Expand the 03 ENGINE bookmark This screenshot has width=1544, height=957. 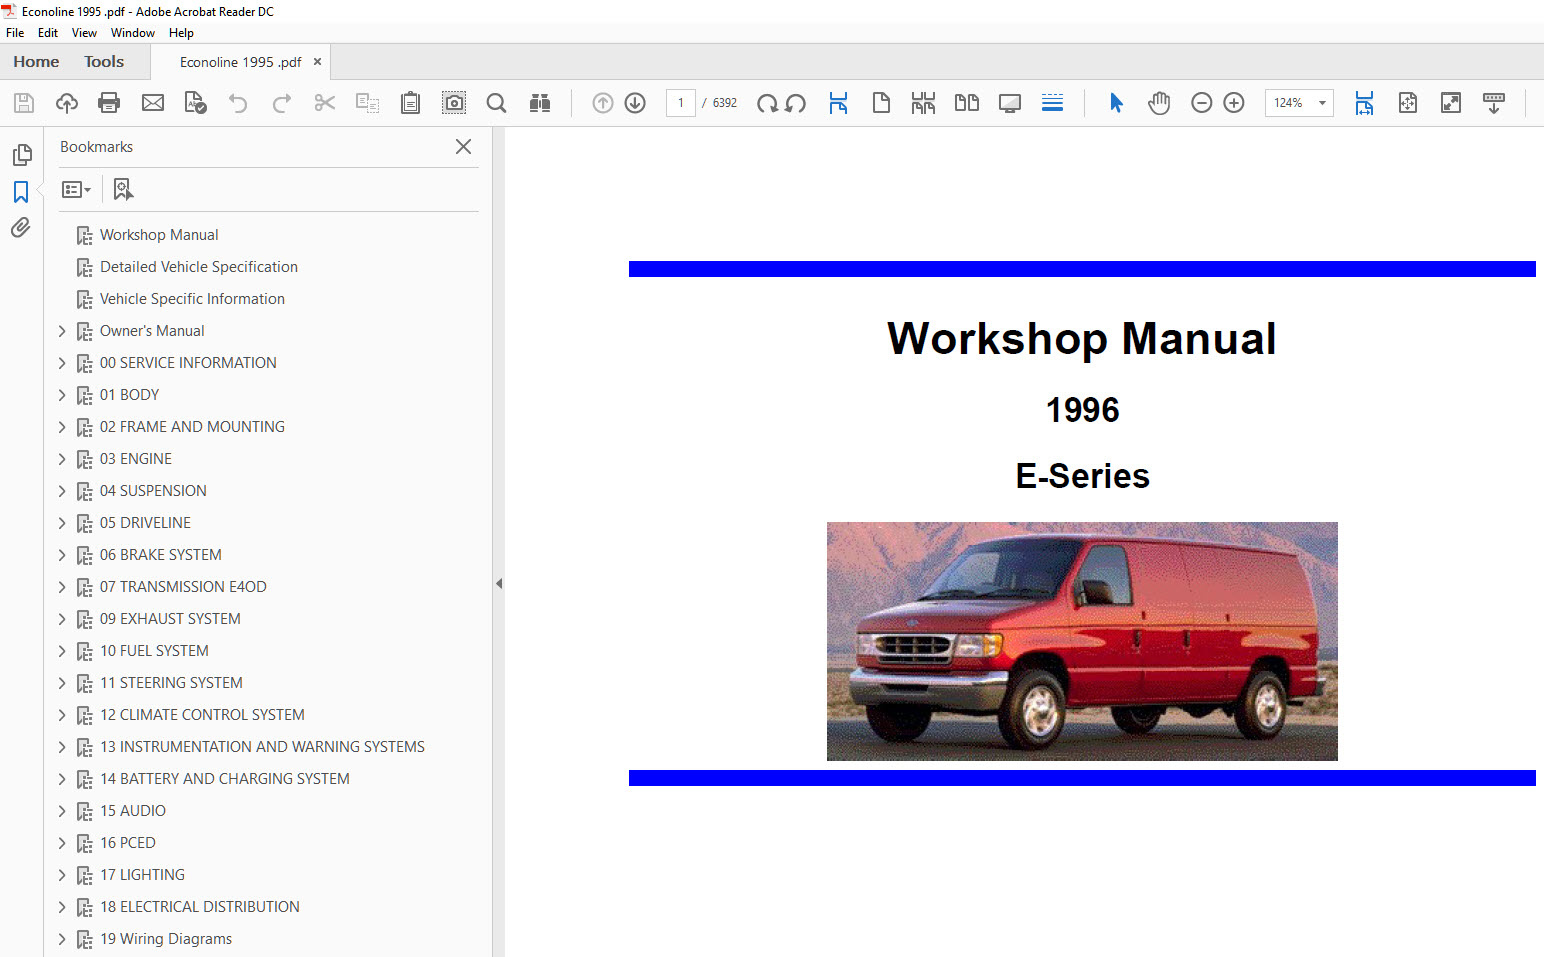click(x=62, y=459)
